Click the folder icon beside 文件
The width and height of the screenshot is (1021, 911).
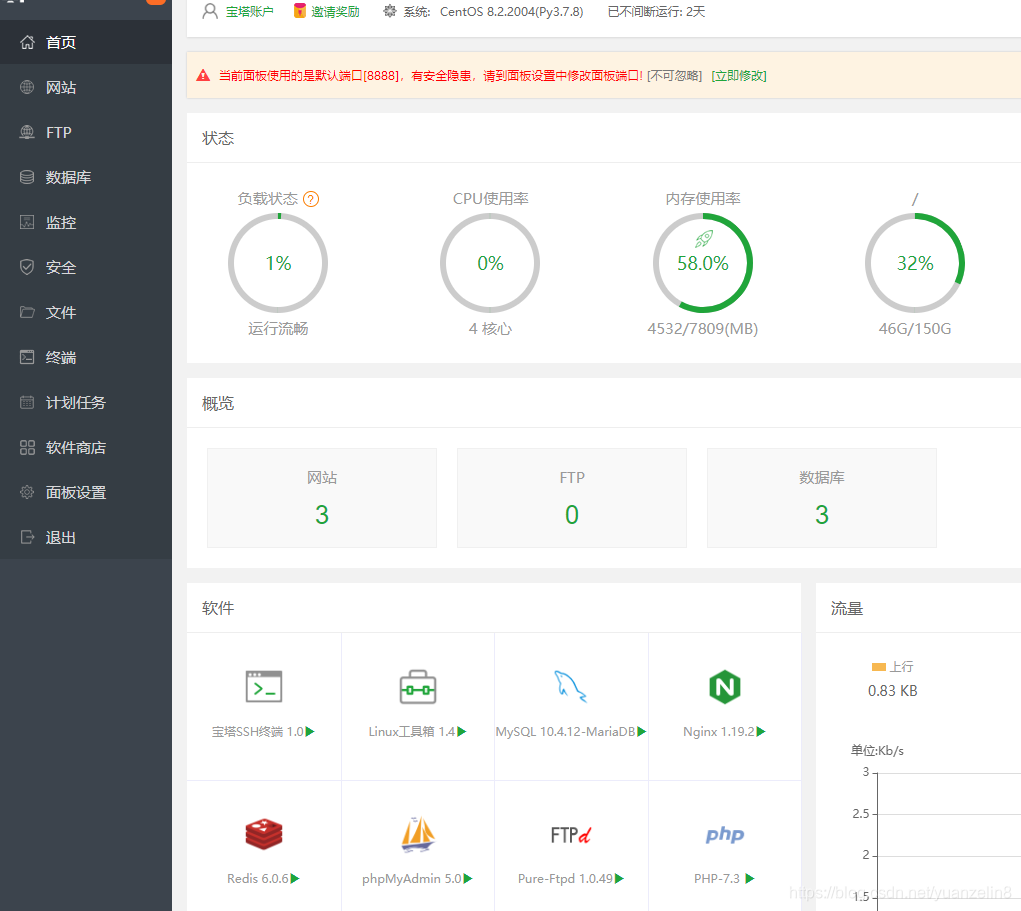(x=27, y=312)
